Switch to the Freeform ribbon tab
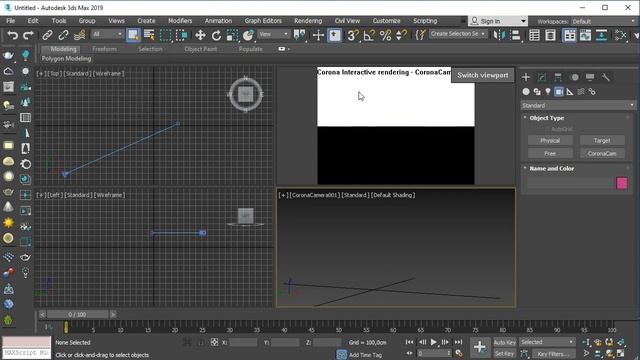The width and height of the screenshot is (640, 360). tap(104, 49)
